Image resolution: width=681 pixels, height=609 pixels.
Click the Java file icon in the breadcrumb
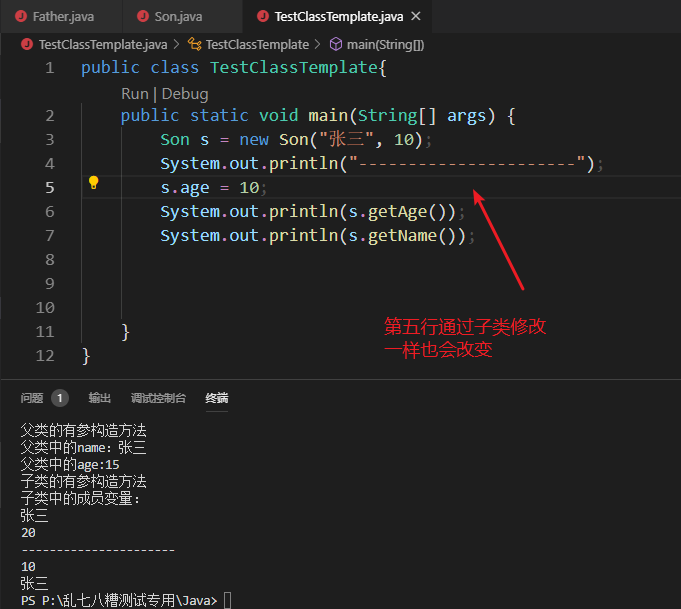tap(27, 44)
